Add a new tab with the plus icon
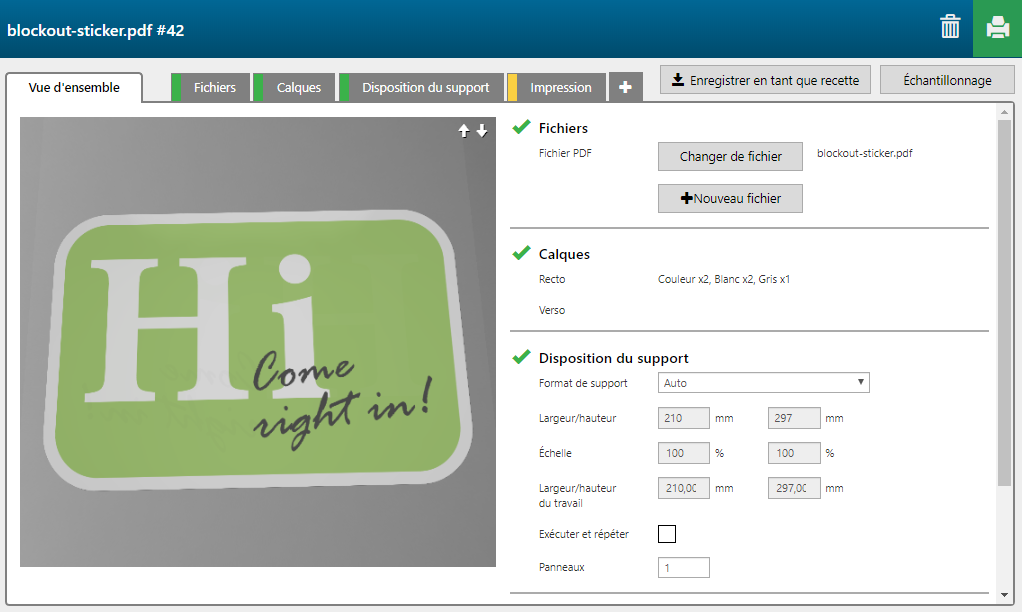1022x612 pixels. [625, 87]
